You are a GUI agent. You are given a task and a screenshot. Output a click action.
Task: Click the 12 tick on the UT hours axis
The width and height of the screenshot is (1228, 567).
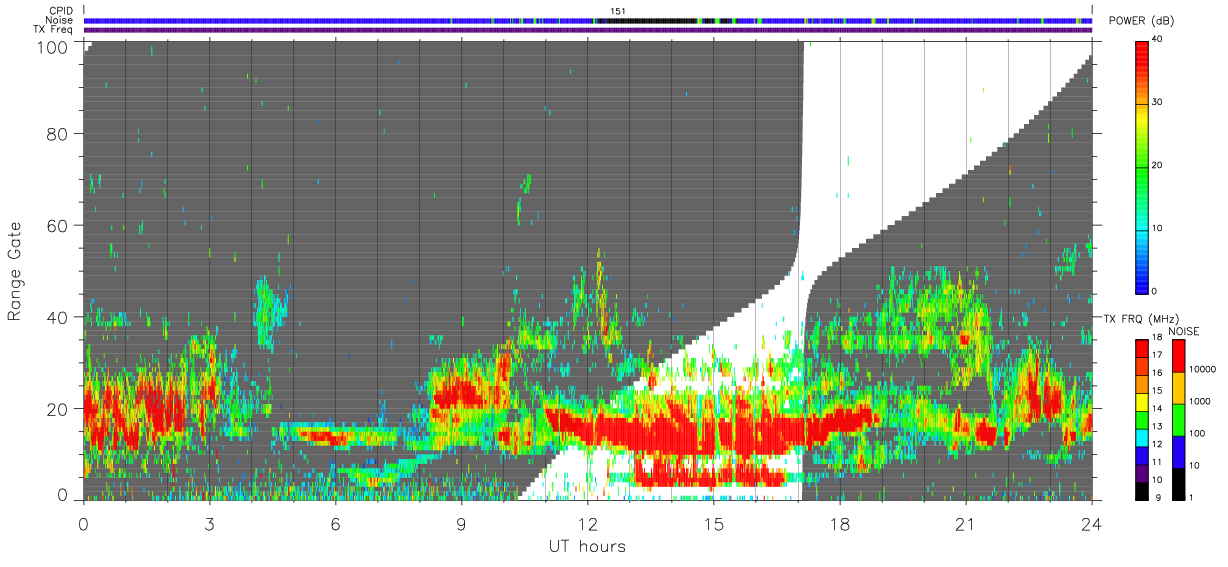587,524
